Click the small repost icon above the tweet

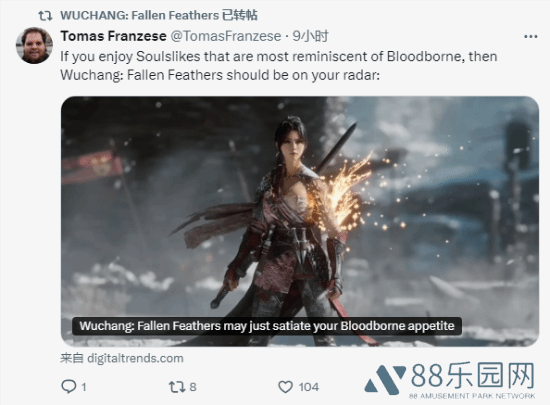point(45,16)
